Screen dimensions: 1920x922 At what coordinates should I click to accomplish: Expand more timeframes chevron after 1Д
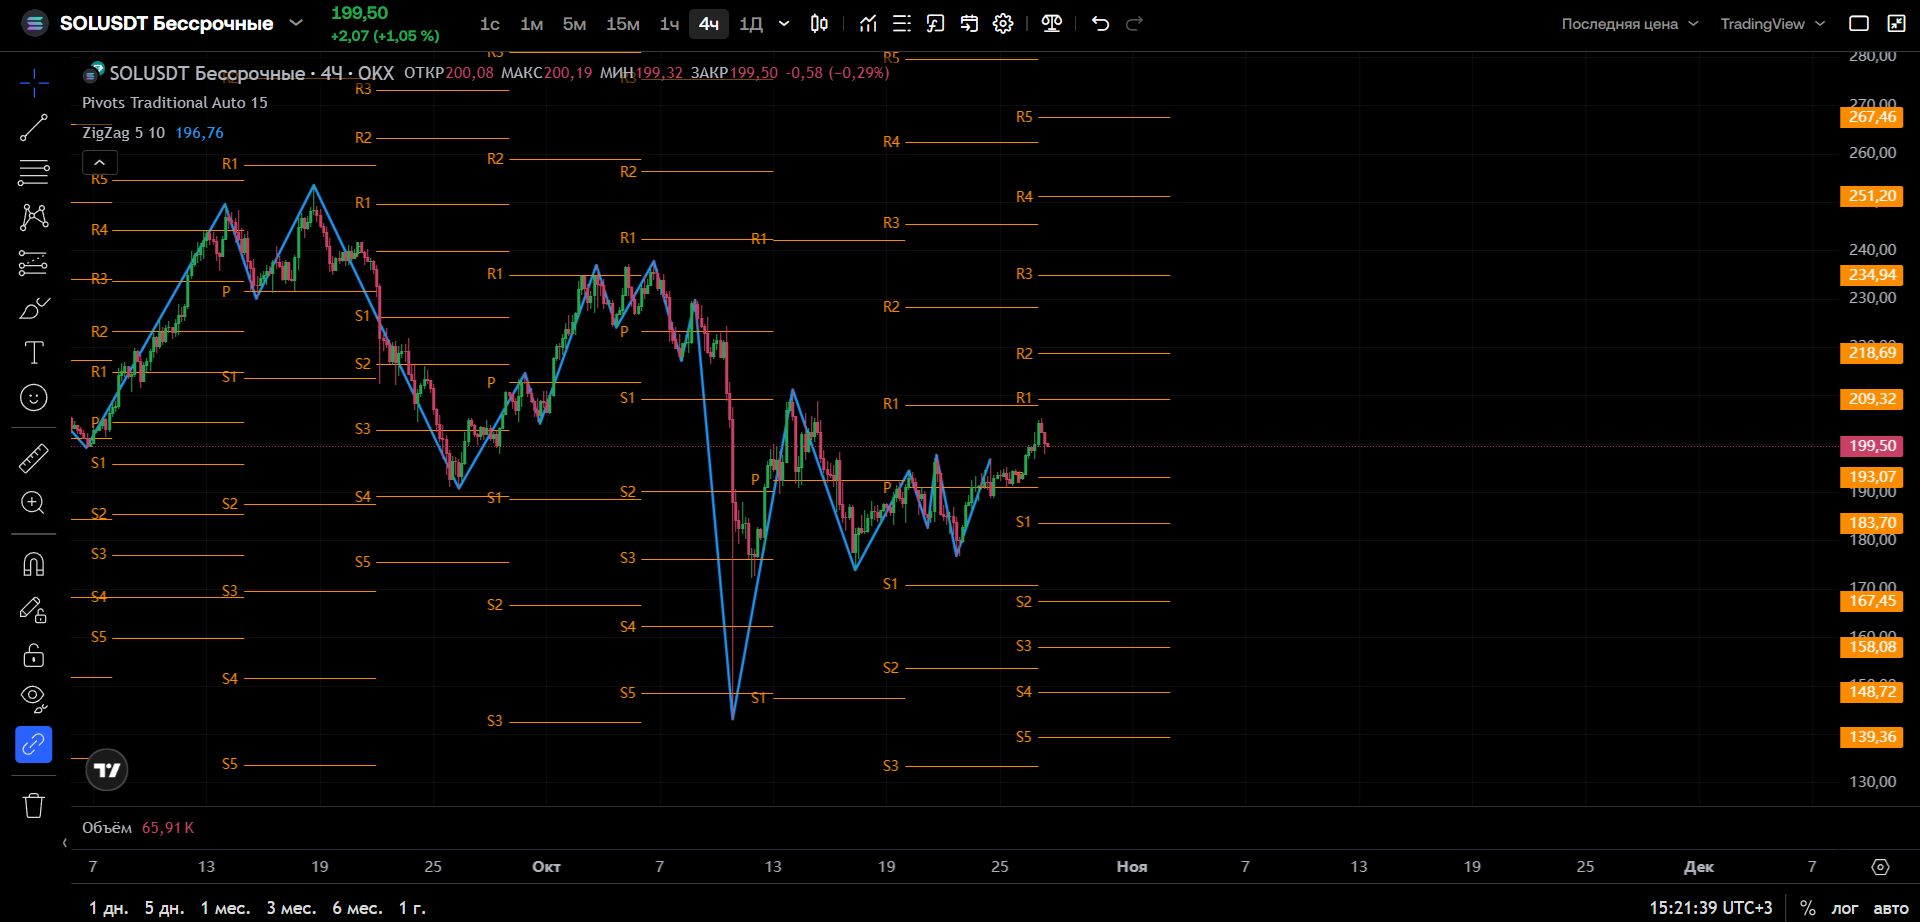point(784,24)
